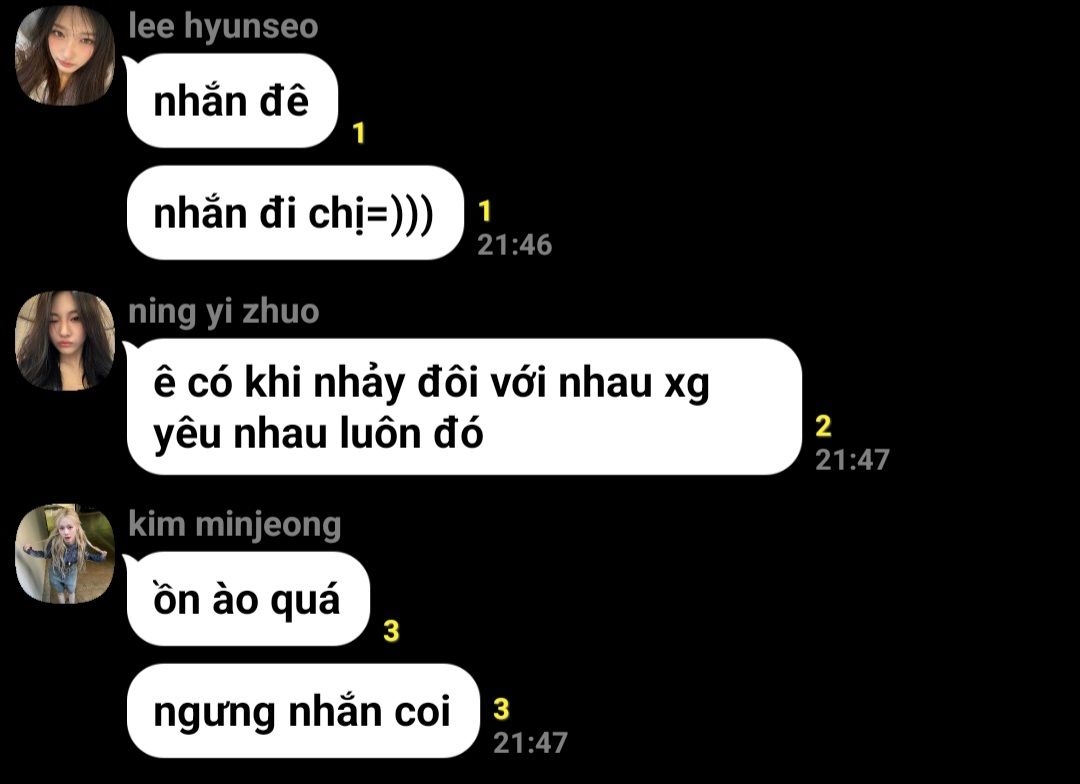Tap read count 3 beside "ngưng nhắn coi"
The width and height of the screenshot is (1080, 784).
(501, 709)
